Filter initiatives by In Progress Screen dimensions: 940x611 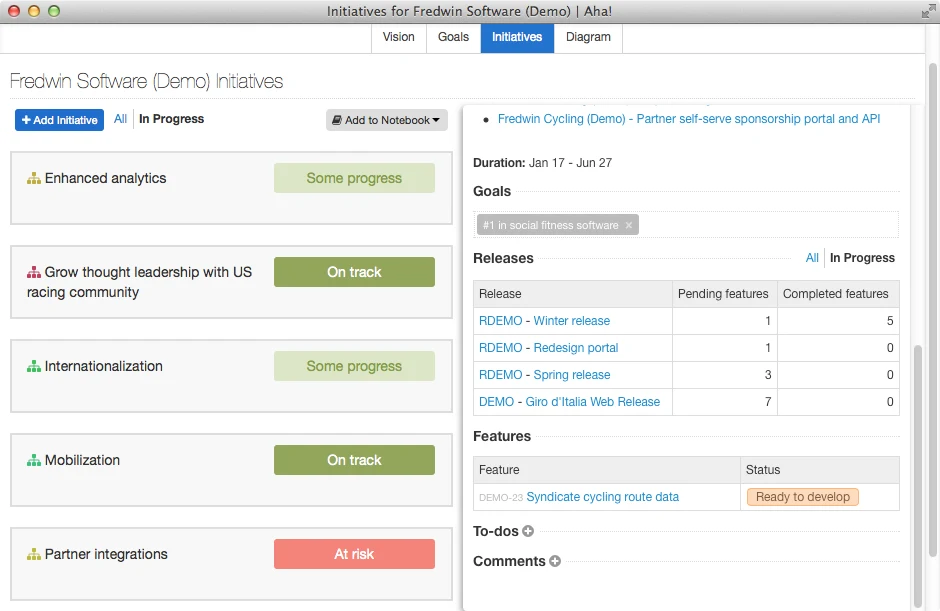[x=171, y=119]
